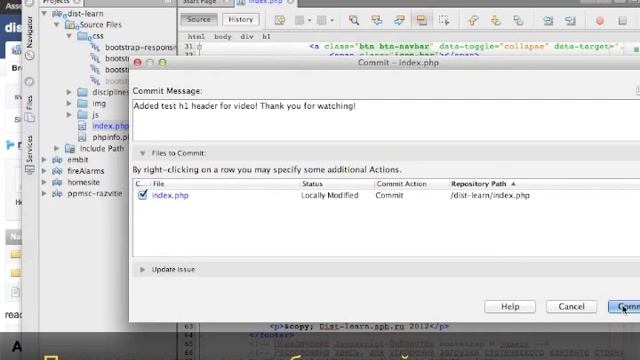The image size is (640, 360).
Task: Click Cancel in the commit dialog
Action: [x=571, y=307]
